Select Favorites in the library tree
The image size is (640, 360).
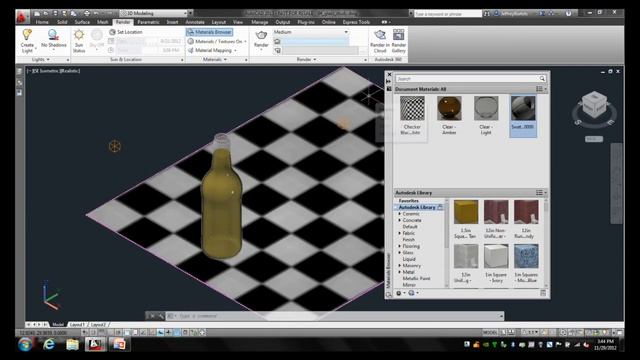pyautogui.click(x=409, y=201)
